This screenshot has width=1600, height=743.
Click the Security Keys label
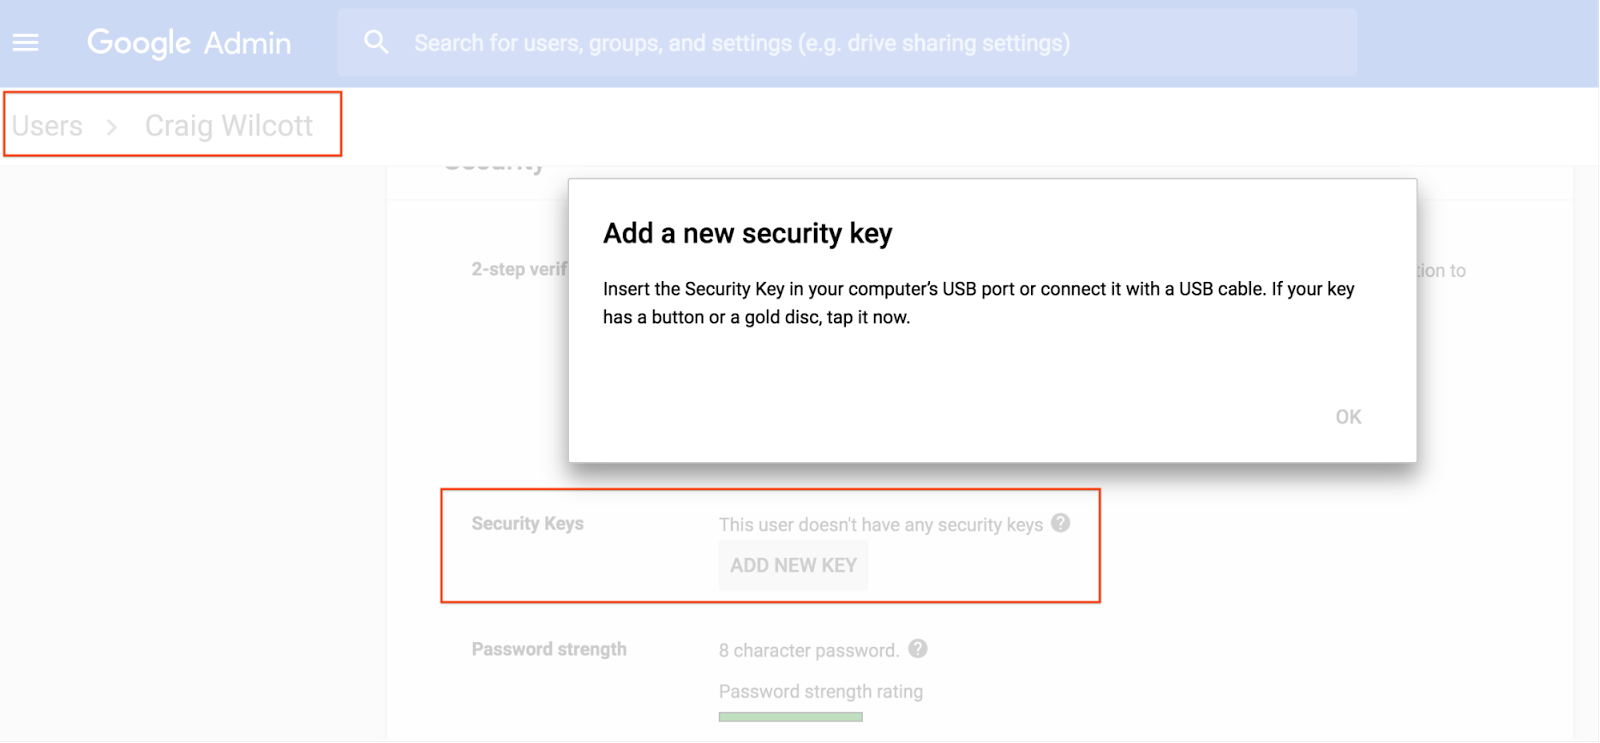point(528,524)
